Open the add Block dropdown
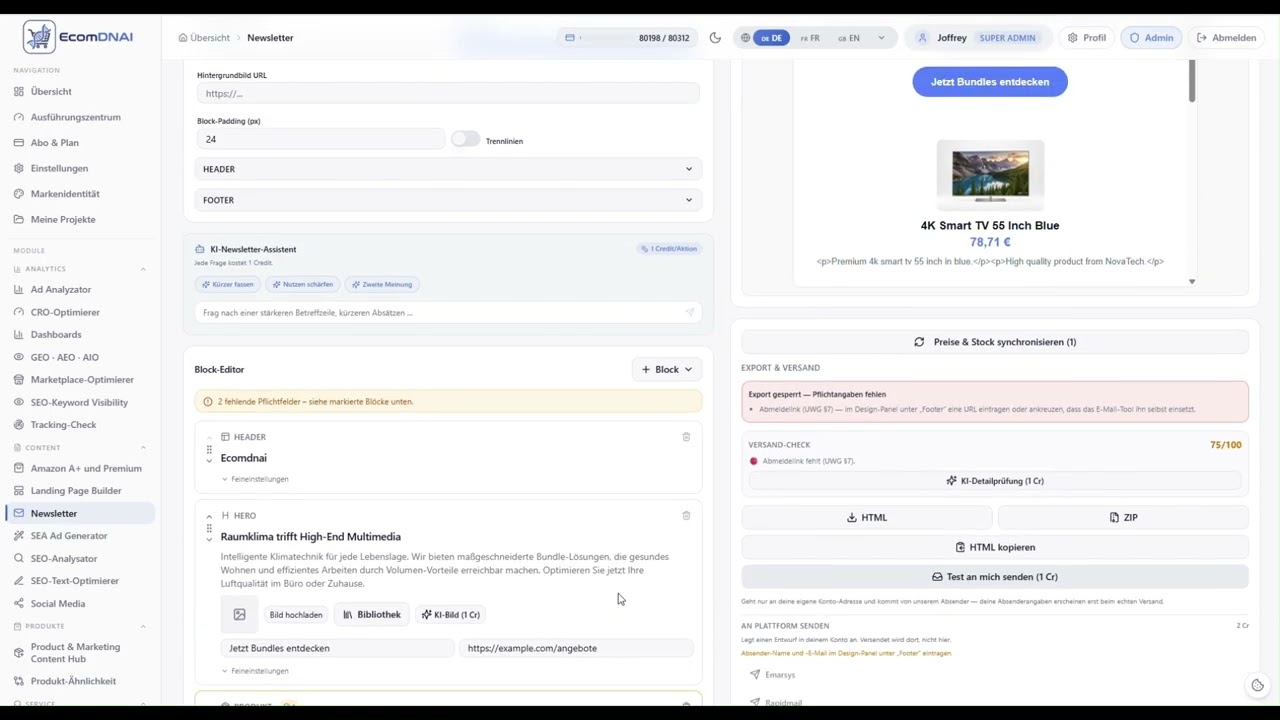Image resolution: width=1280 pixels, height=720 pixels. tap(667, 369)
